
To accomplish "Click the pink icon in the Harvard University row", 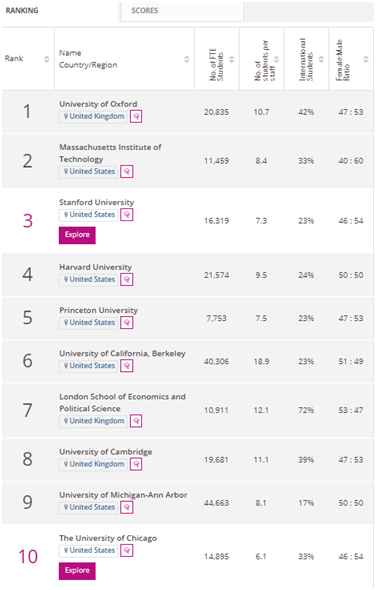I will coord(127,280).
